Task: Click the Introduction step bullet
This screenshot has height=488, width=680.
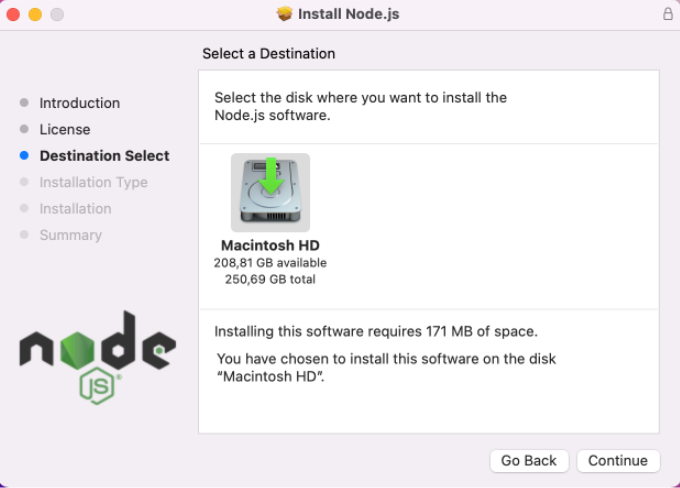Action: pyautogui.click(x=24, y=103)
